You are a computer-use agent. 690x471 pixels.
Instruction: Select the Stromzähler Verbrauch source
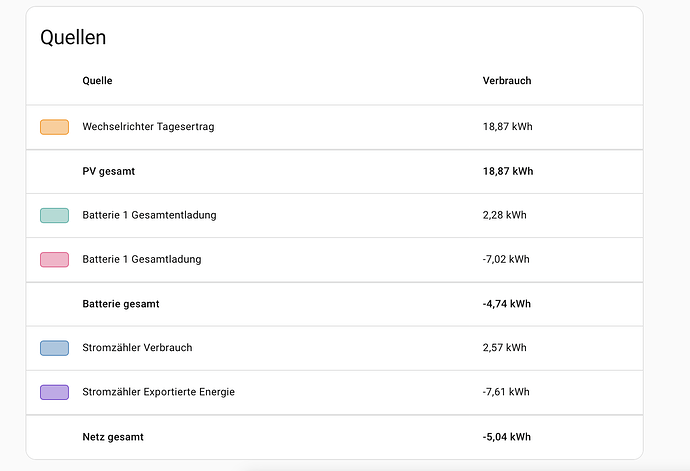[137, 348]
